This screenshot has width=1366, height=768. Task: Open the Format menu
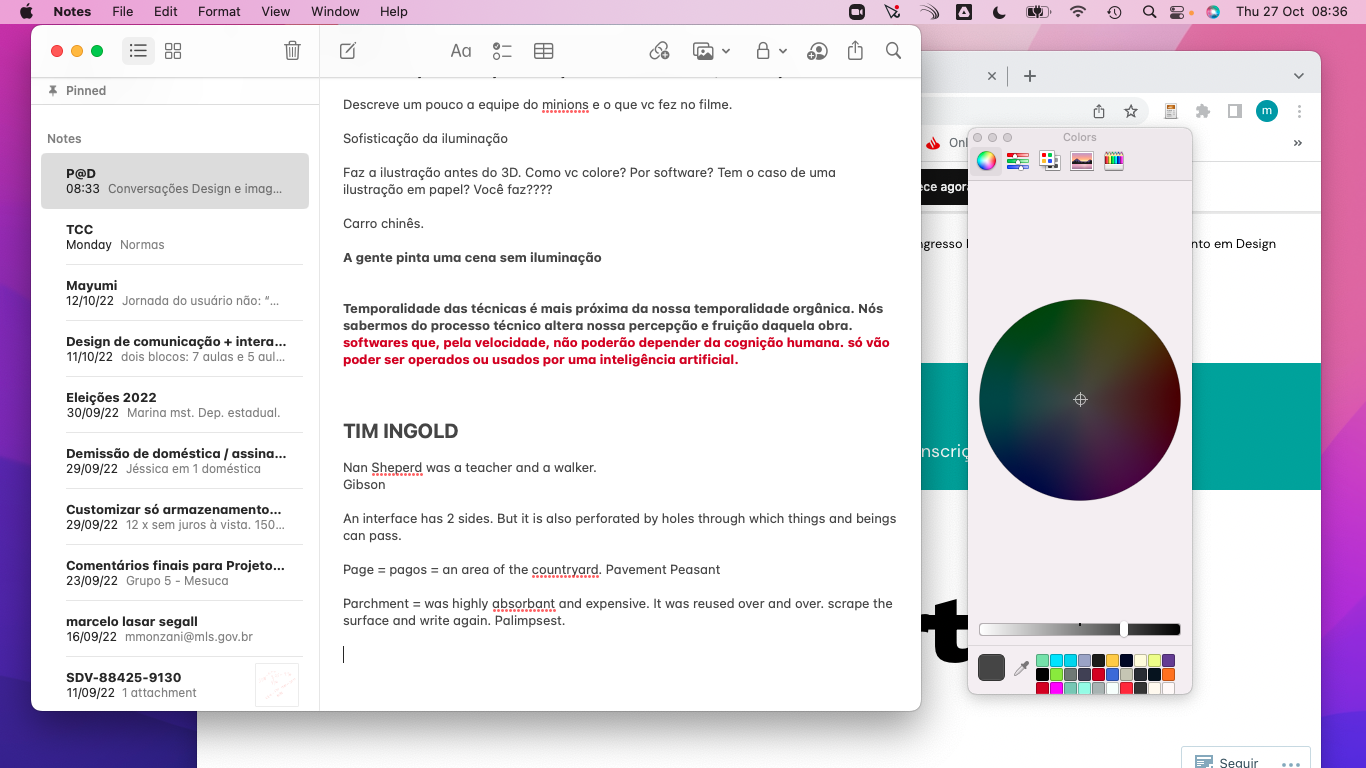click(x=219, y=11)
